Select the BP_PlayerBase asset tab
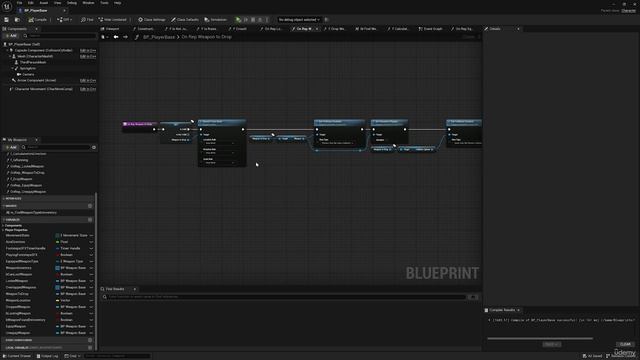This screenshot has width=640, height=360. (36, 10)
